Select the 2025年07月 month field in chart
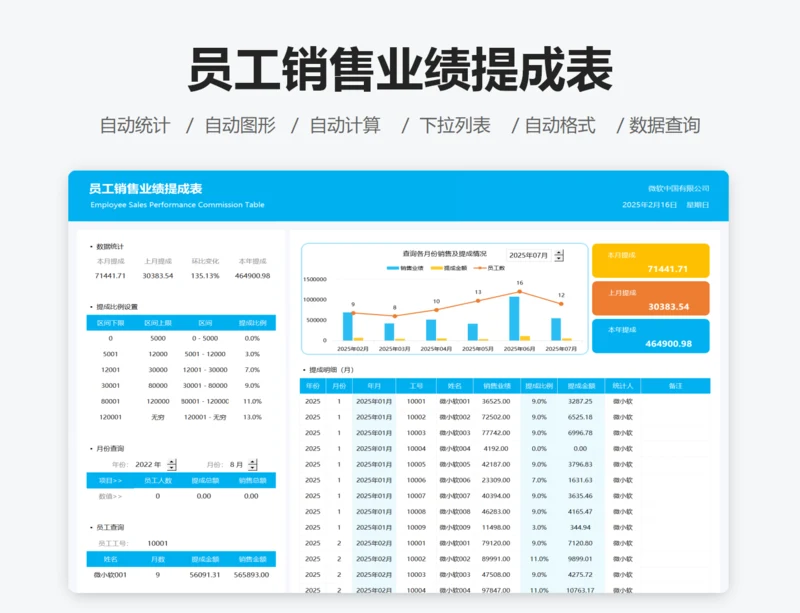 (x=529, y=255)
